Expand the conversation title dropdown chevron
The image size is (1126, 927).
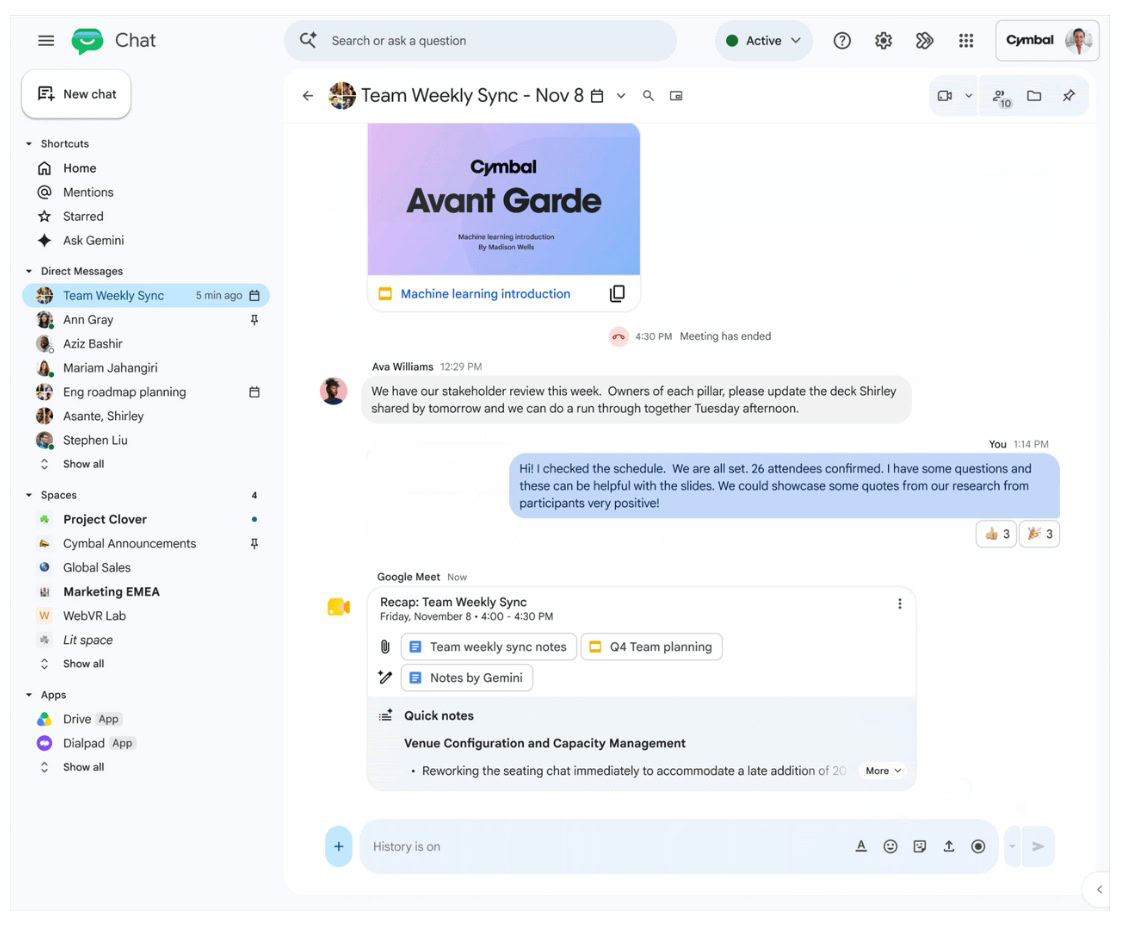point(621,96)
